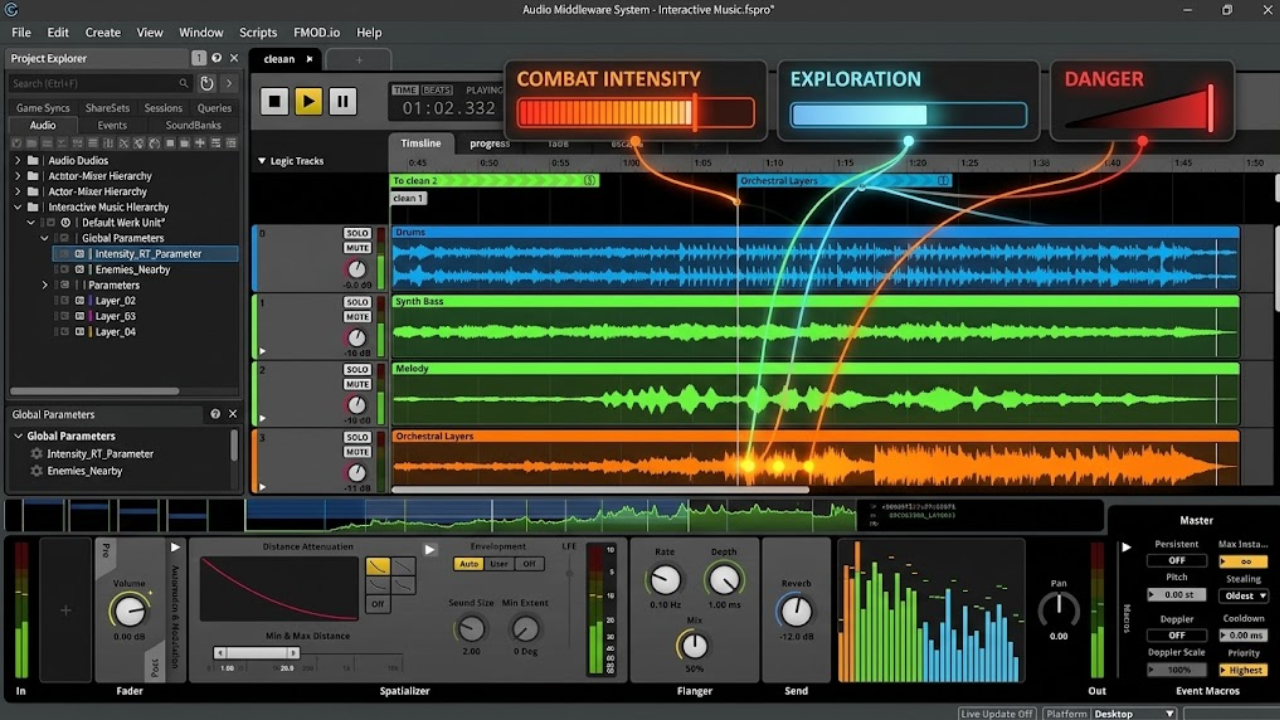Mute the Orchestral Layers track
Image resolution: width=1280 pixels, height=720 pixels.
pyautogui.click(x=357, y=452)
